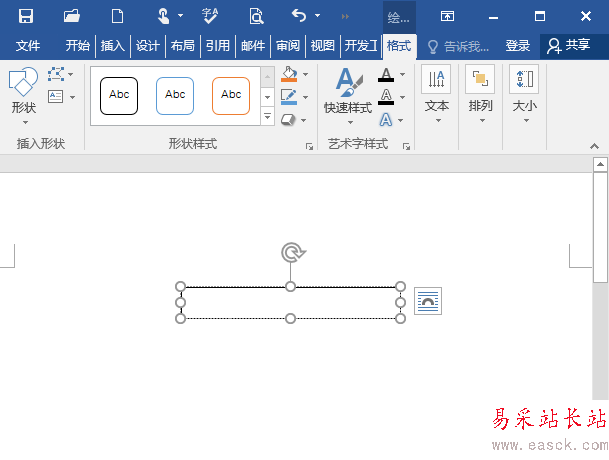Switch to the 引用 tab
This screenshot has height=460, width=609.
(x=218, y=46)
